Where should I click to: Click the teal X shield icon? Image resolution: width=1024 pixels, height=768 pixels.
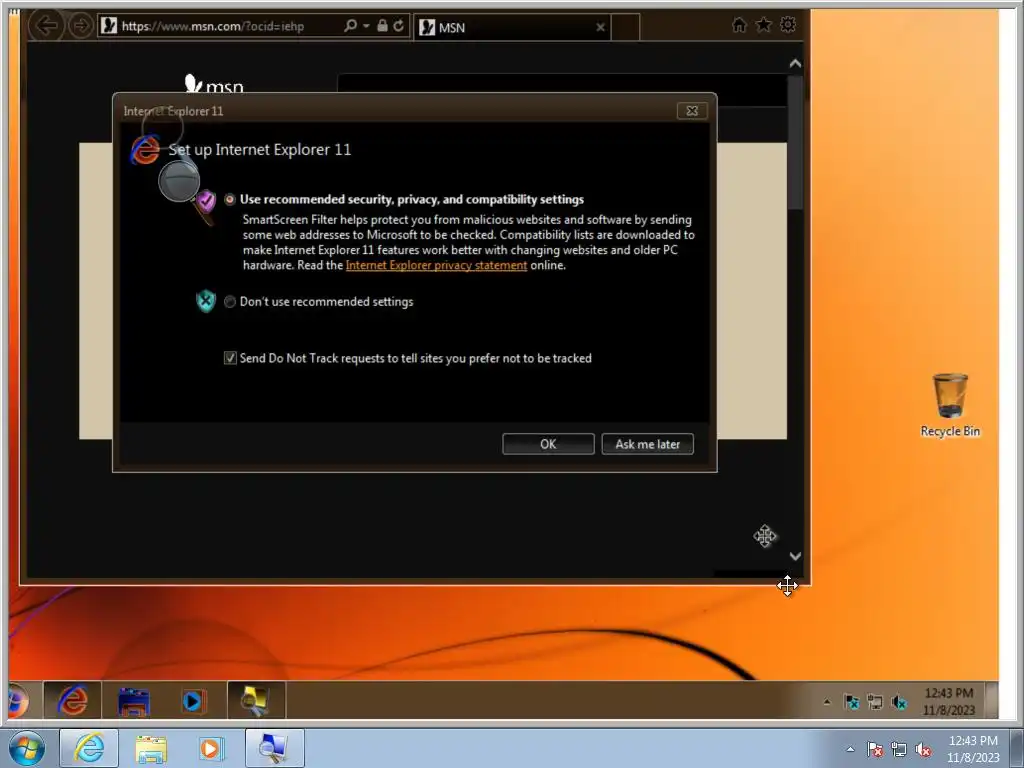(206, 301)
